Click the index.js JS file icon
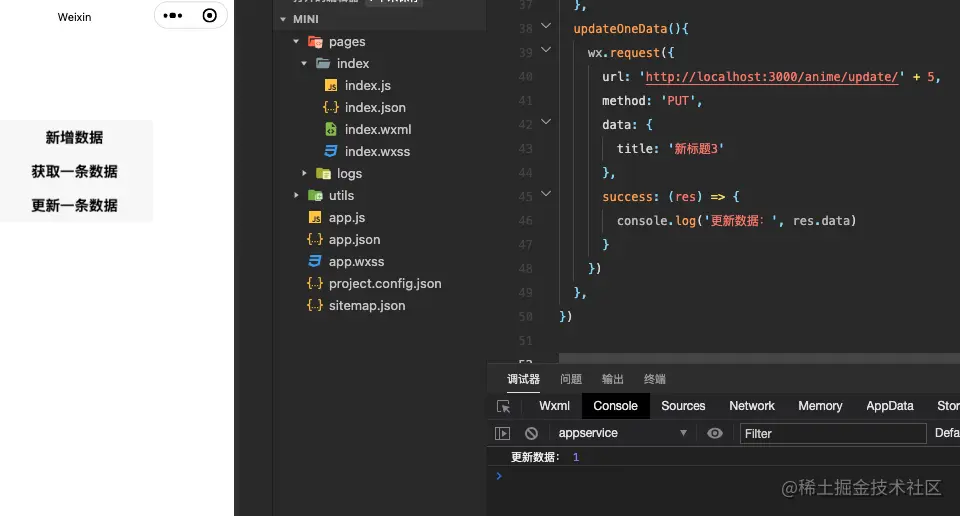 331,86
